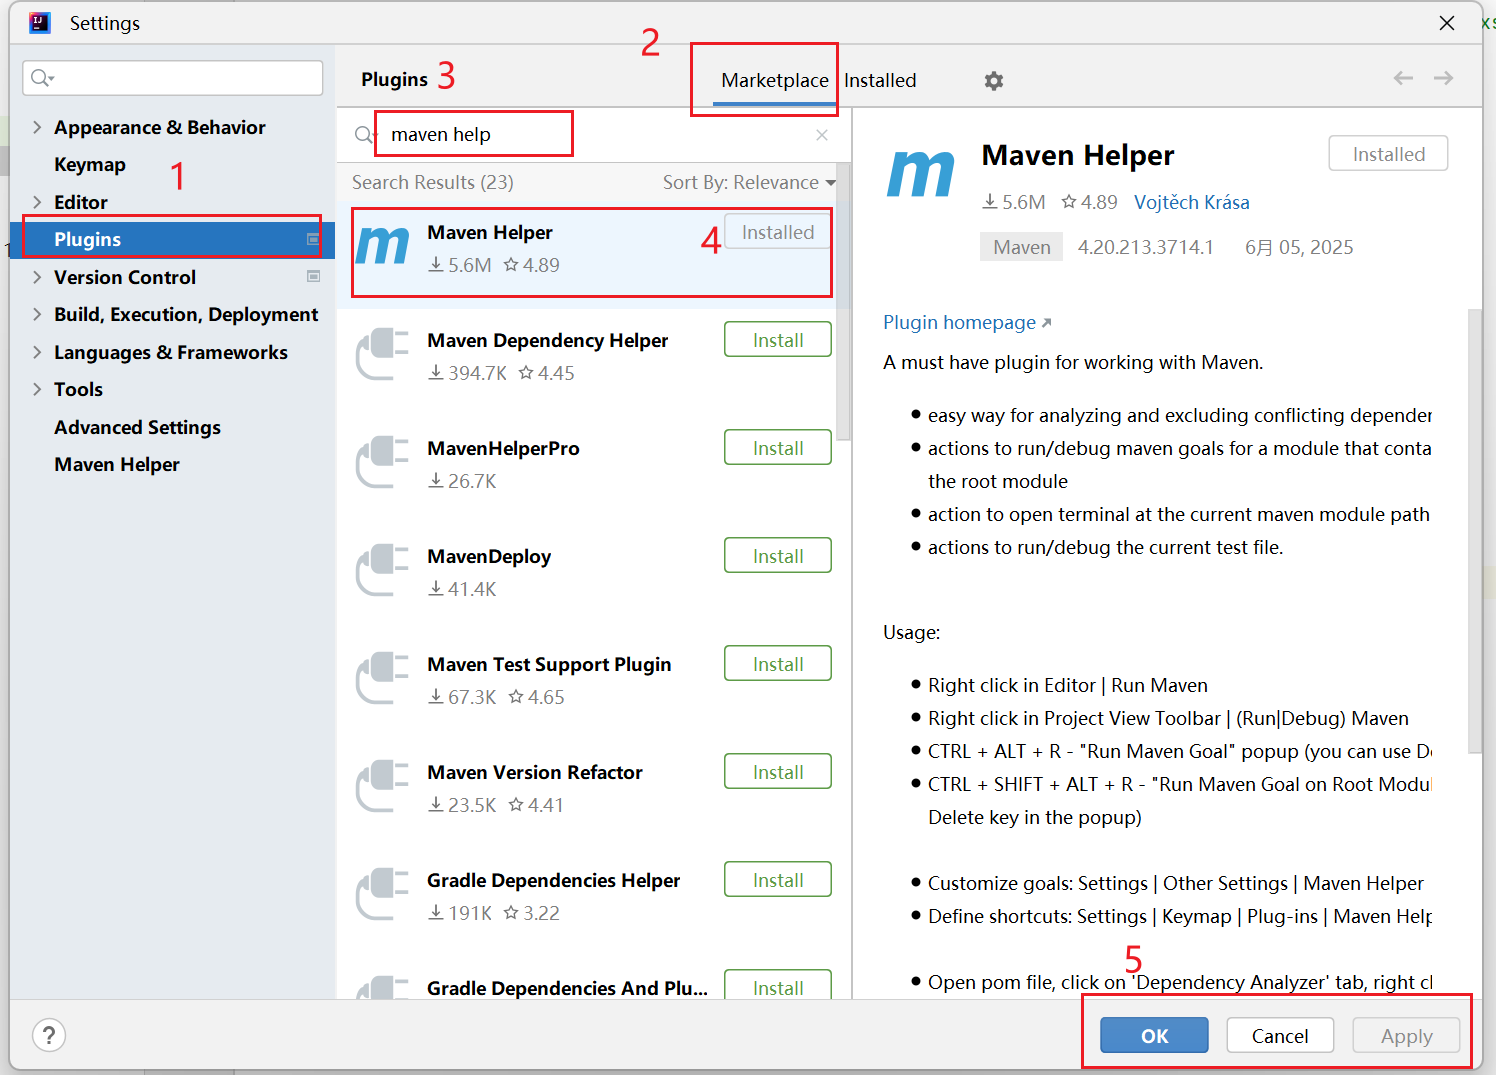Click the settings sidebar search magnifier icon
This screenshot has height=1075, width=1496.
tap(42, 78)
